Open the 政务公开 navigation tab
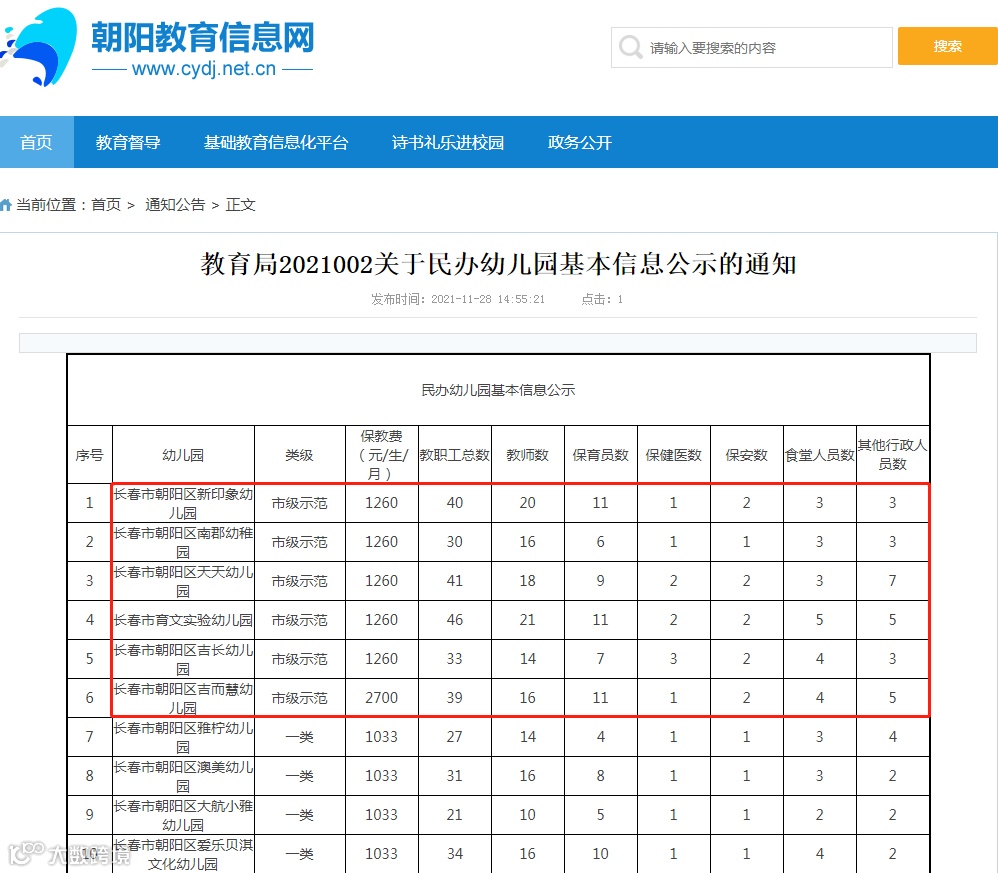This screenshot has width=998, height=873. tap(580, 142)
